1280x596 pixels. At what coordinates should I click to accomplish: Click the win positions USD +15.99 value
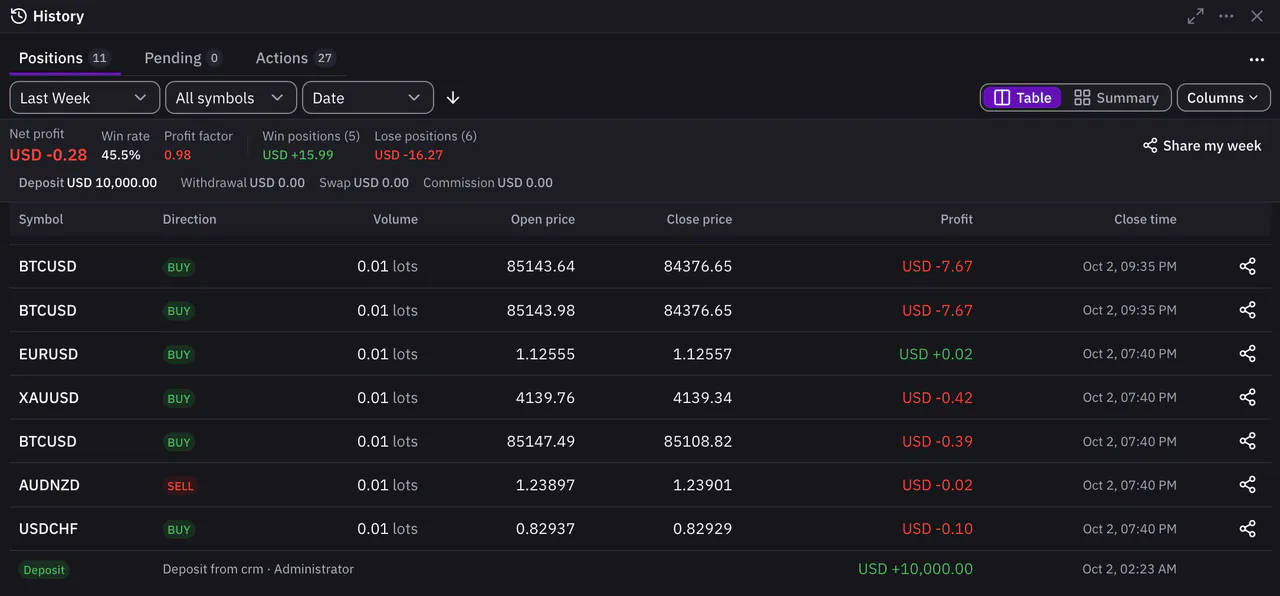pyautogui.click(x=298, y=155)
